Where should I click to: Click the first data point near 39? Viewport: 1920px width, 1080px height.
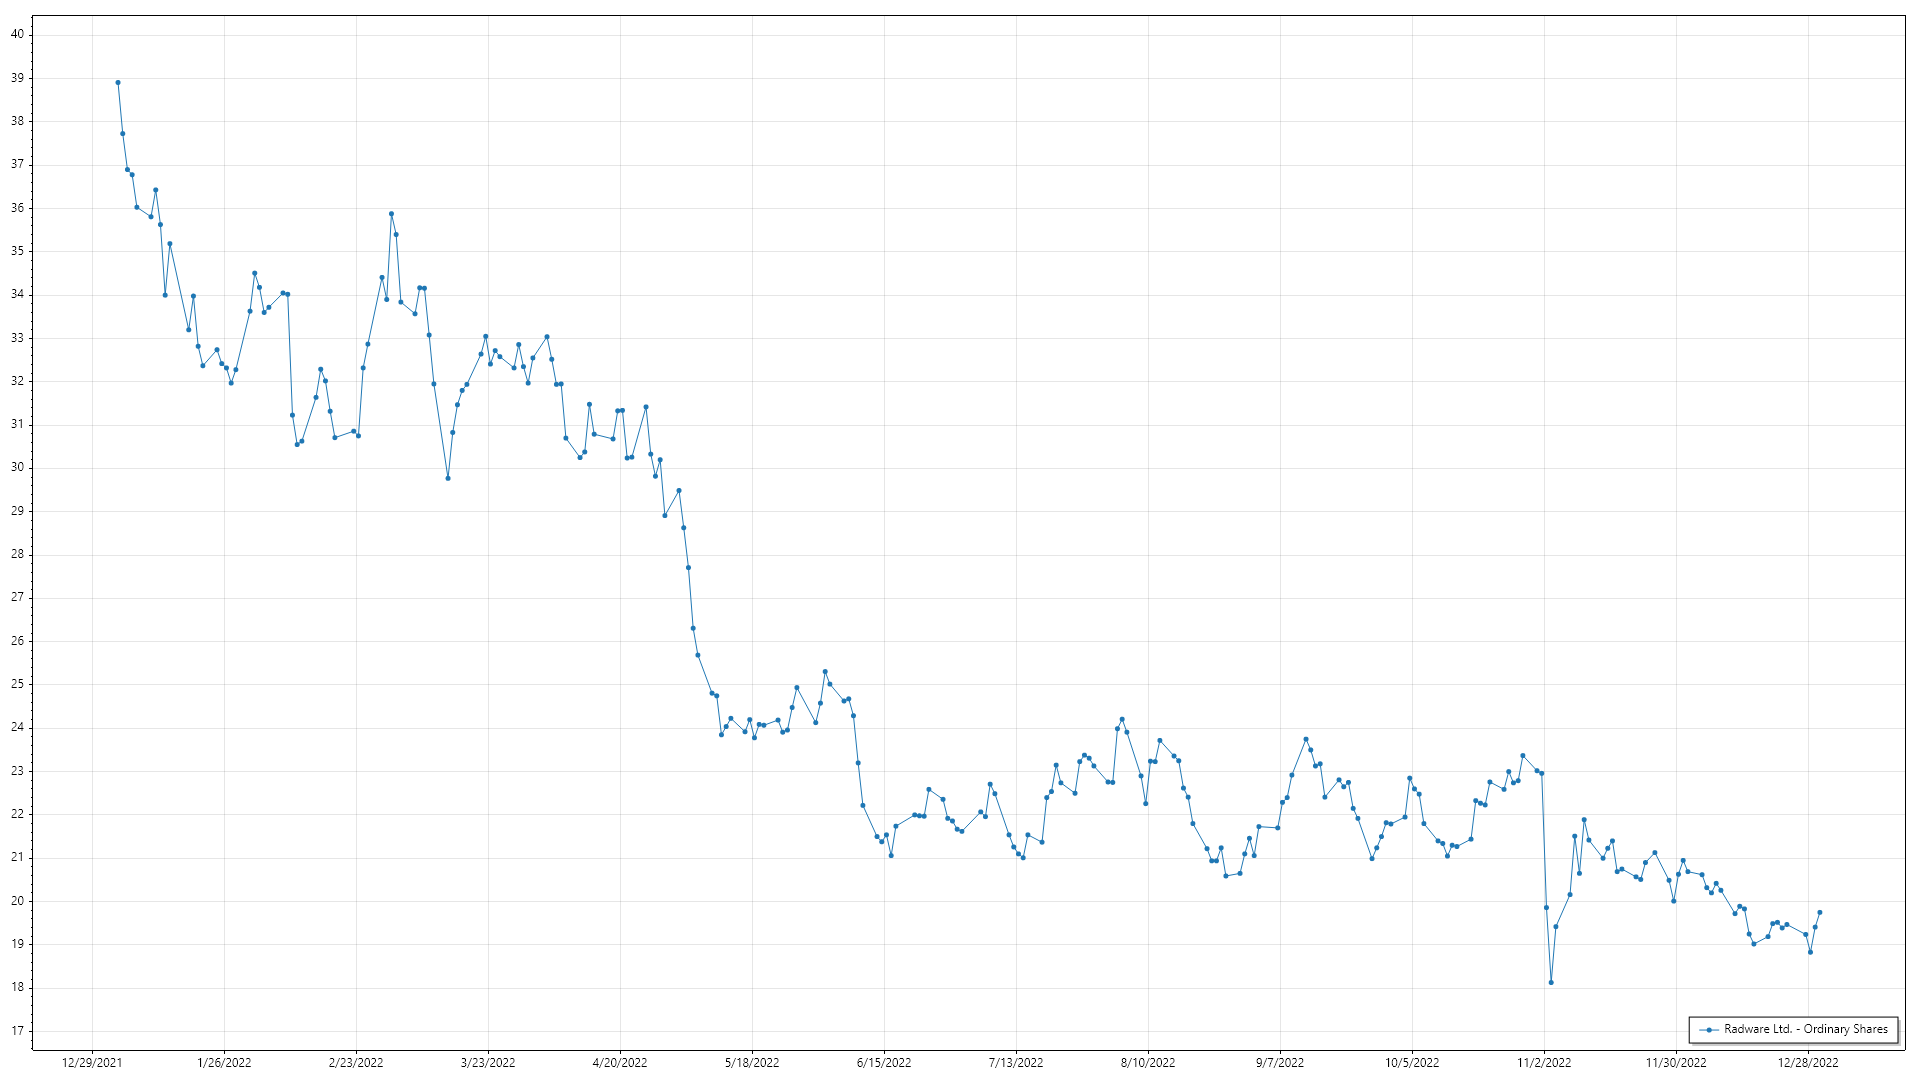(x=118, y=83)
